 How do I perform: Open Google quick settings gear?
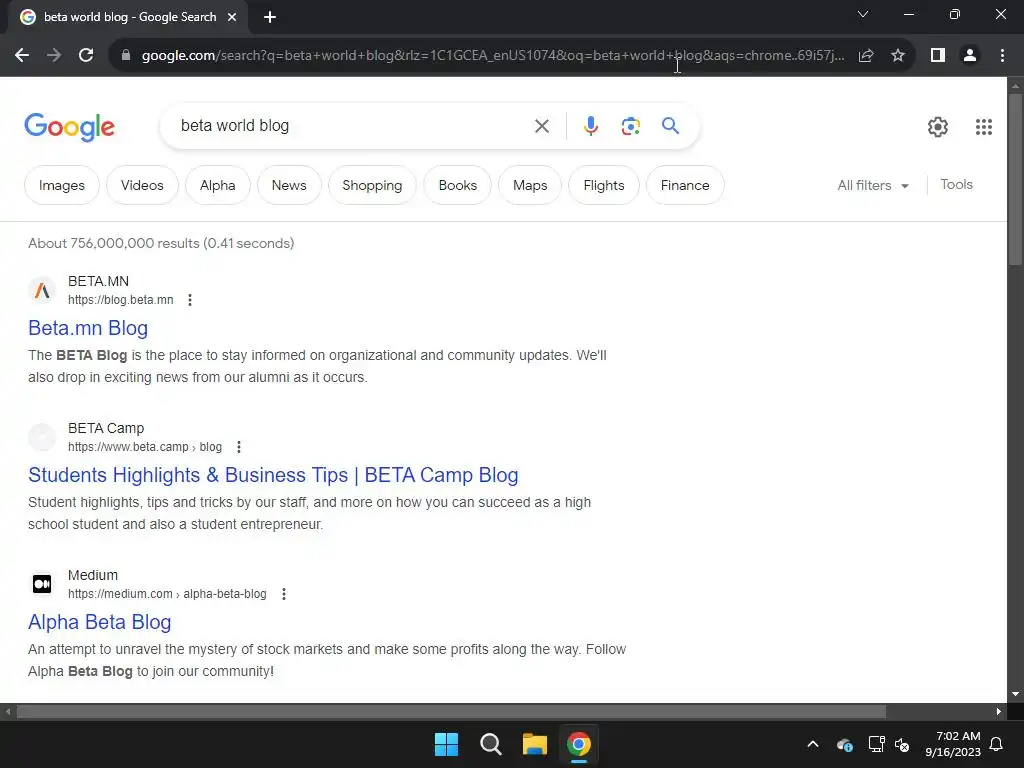tap(938, 127)
